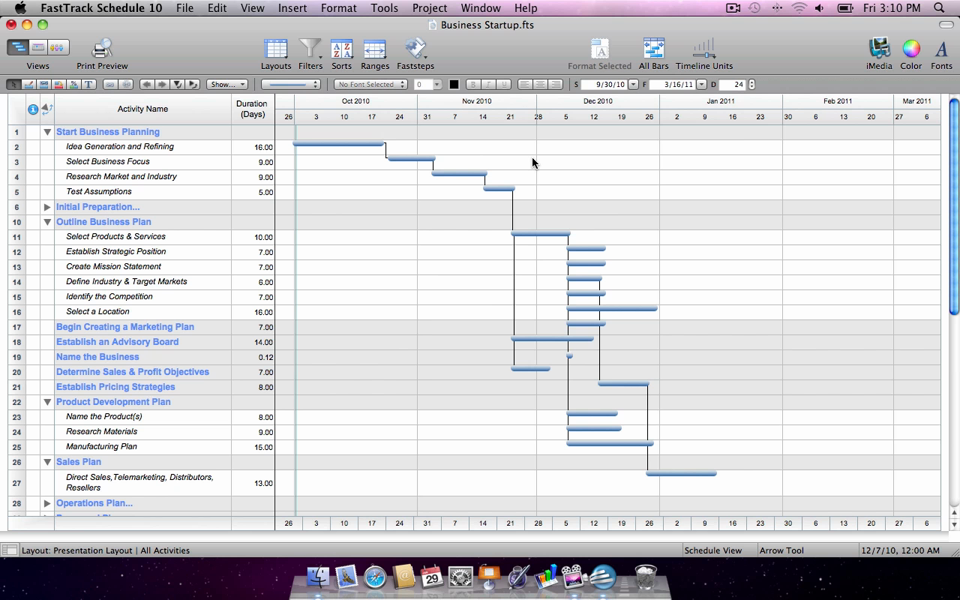Open the File menu
The image size is (960, 600).
(184, 8)
